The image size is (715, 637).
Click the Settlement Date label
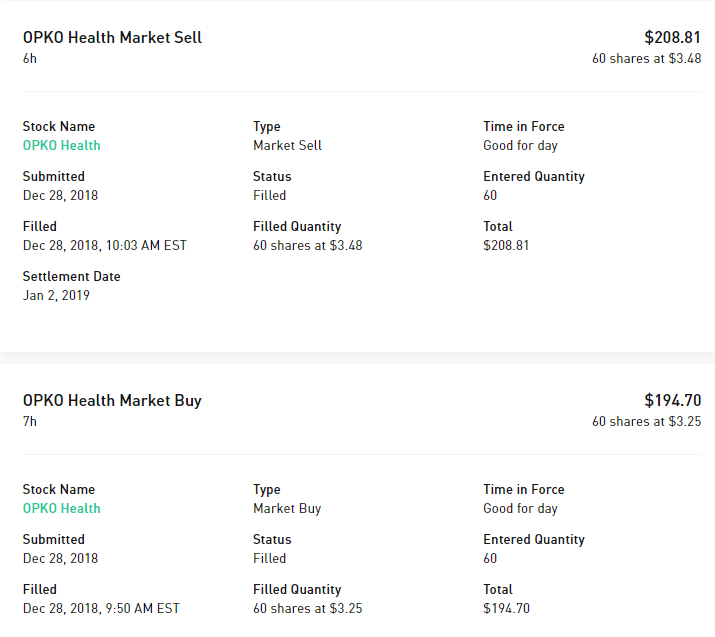(71, 277)
